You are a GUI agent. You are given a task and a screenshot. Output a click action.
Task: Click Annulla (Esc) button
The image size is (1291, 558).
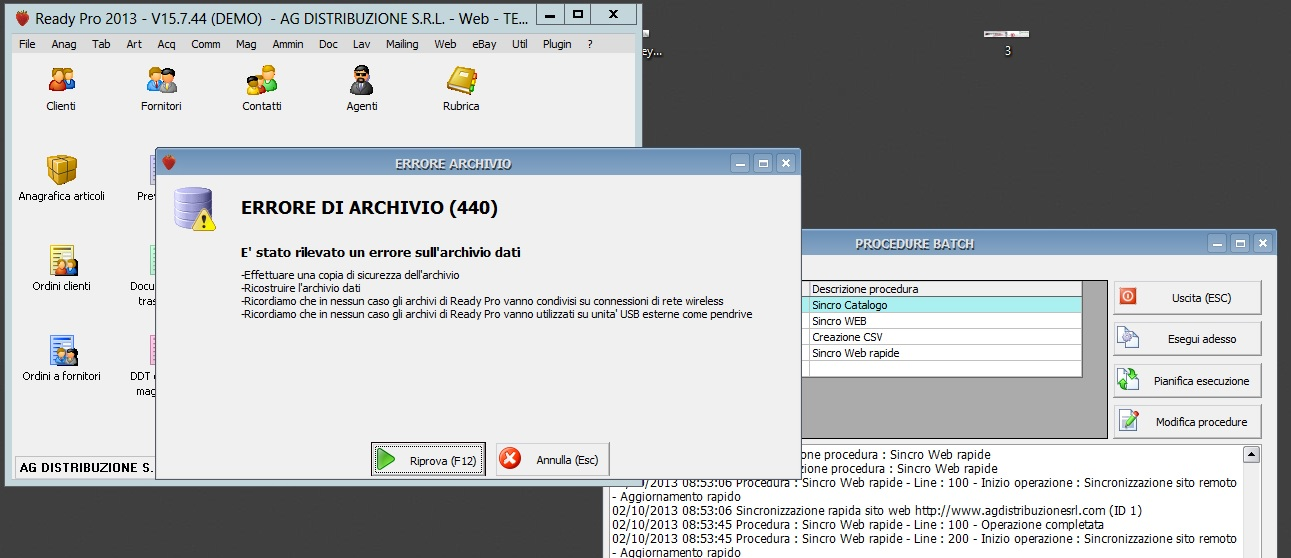click(x=553, y=460)
